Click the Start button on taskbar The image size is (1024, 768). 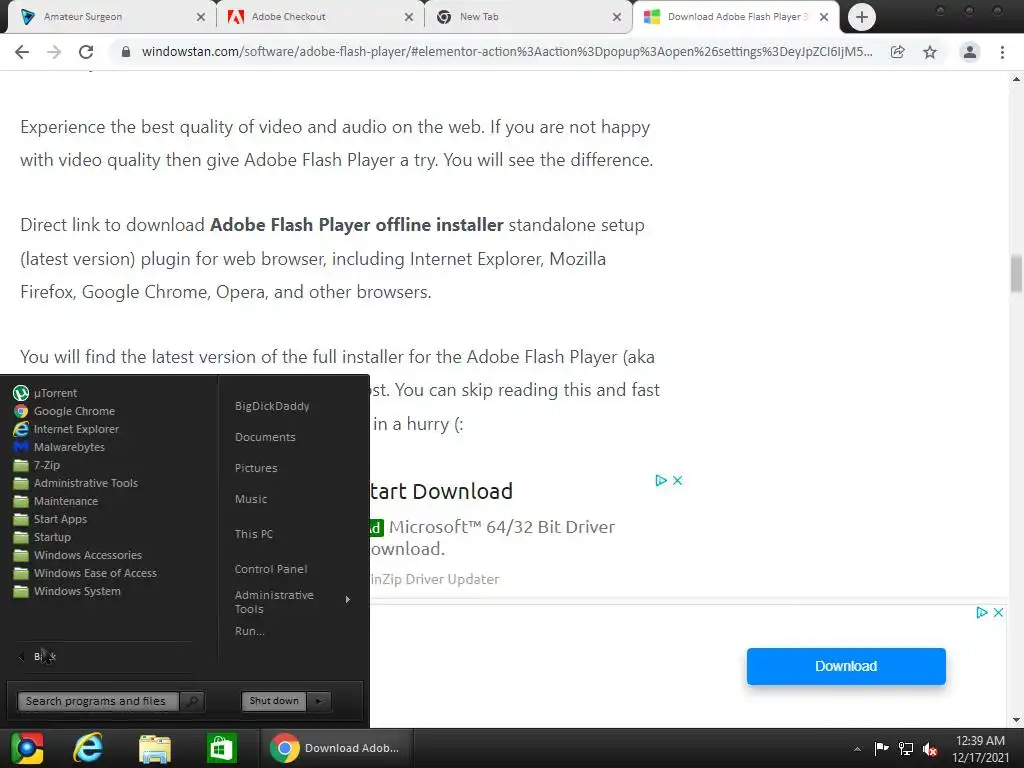pos(27,748)
